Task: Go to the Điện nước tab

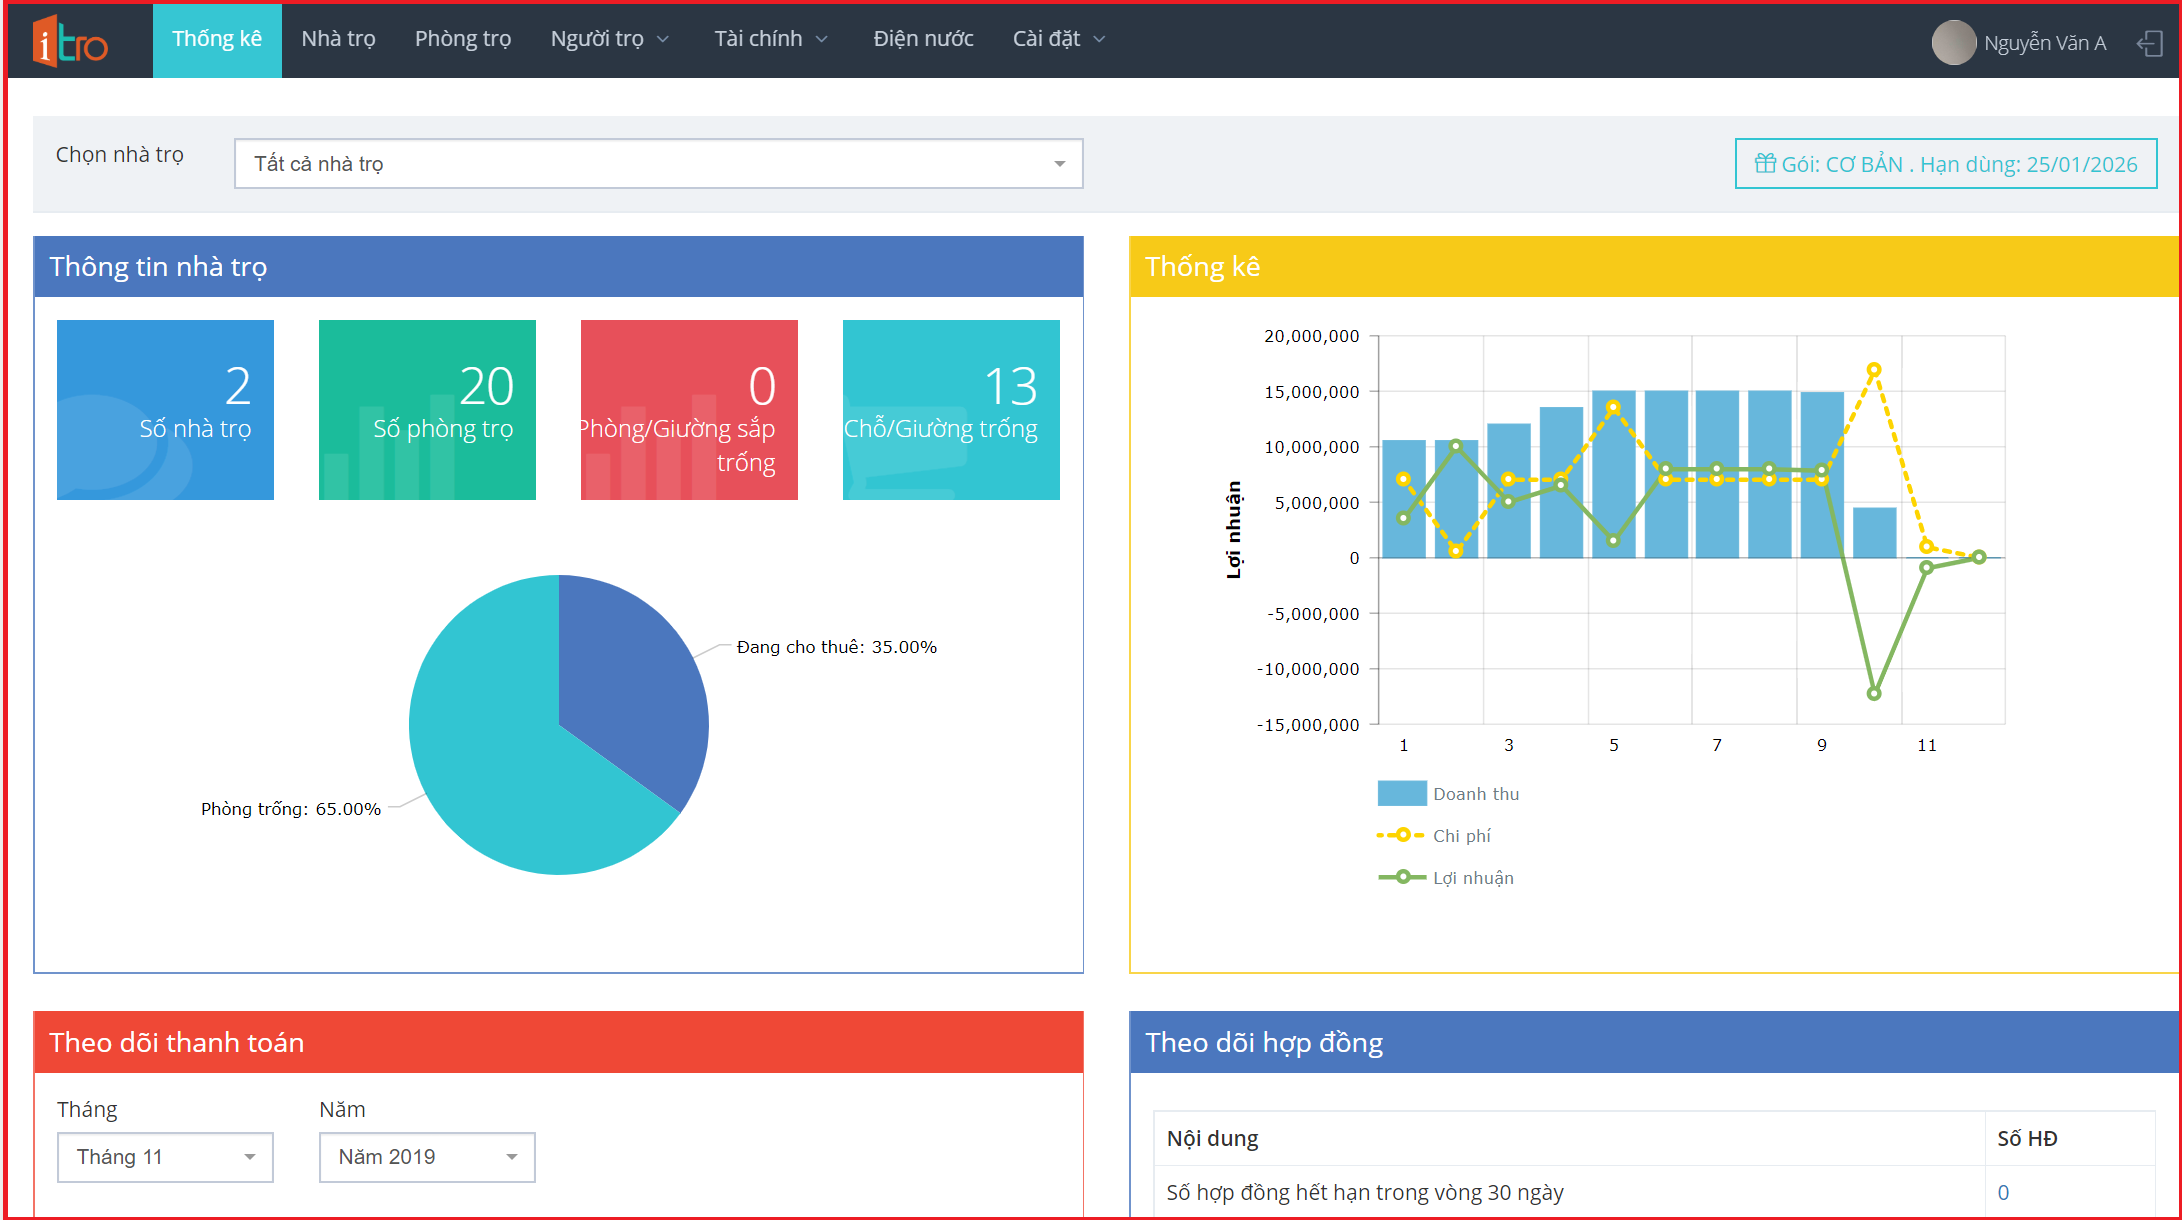Action: pos(922,39)
